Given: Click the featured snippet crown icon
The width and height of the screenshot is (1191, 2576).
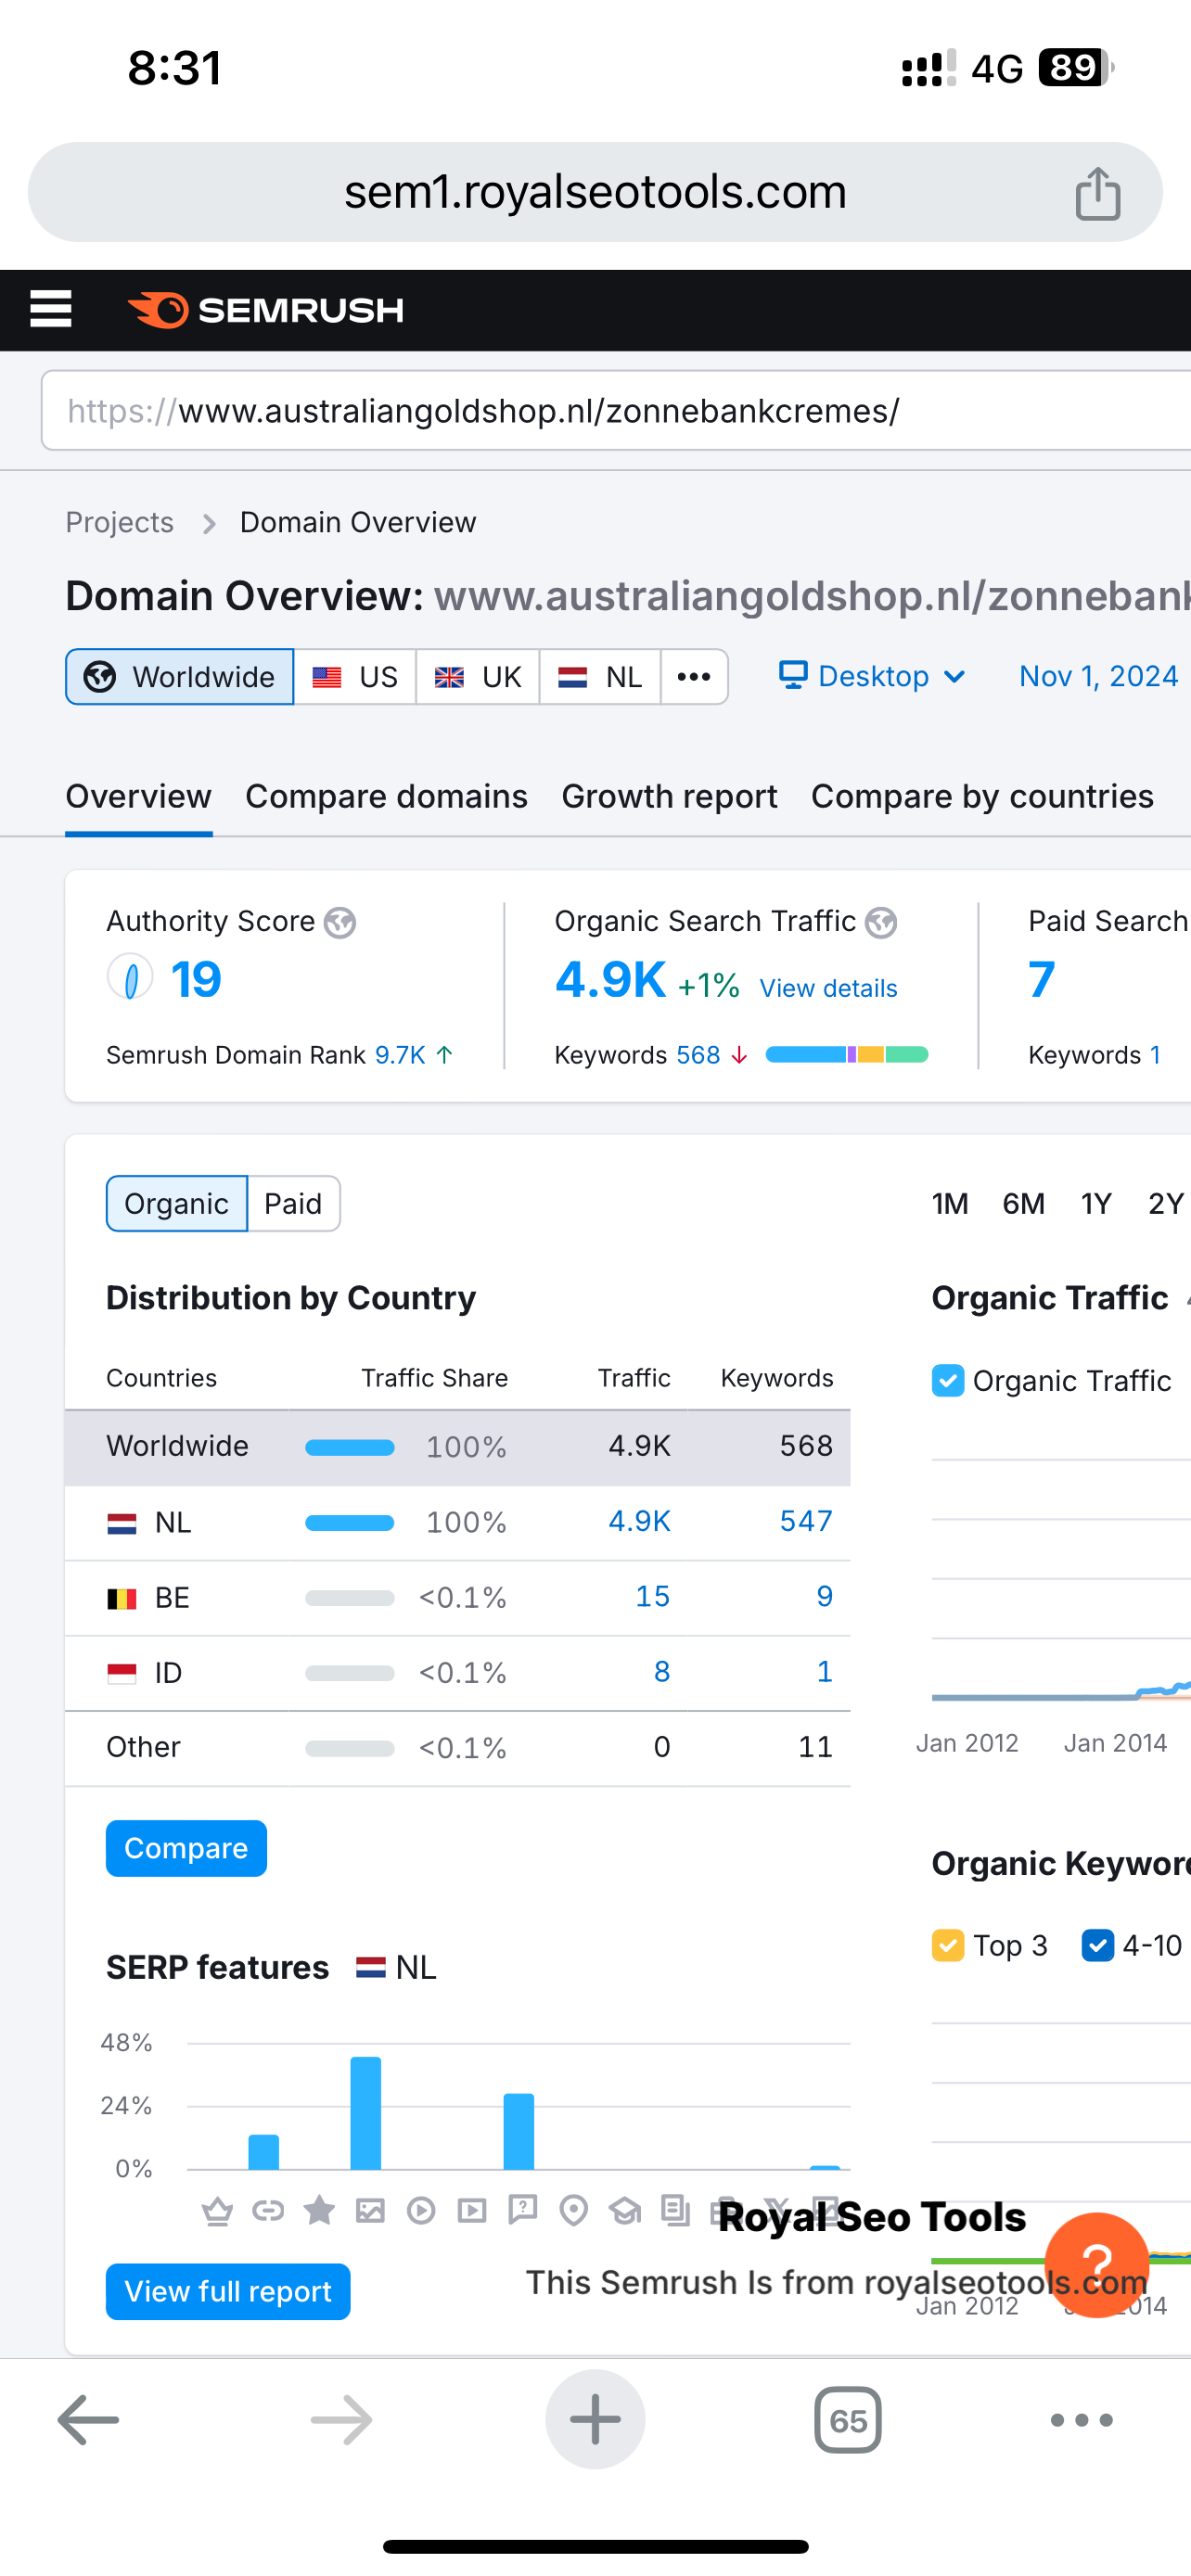Looking at the screenshot, I should 217,2210.
